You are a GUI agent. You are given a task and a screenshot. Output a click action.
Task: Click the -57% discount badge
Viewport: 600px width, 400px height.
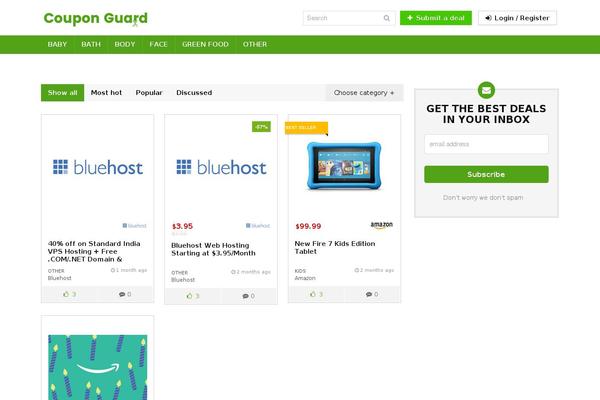point(261,127)
